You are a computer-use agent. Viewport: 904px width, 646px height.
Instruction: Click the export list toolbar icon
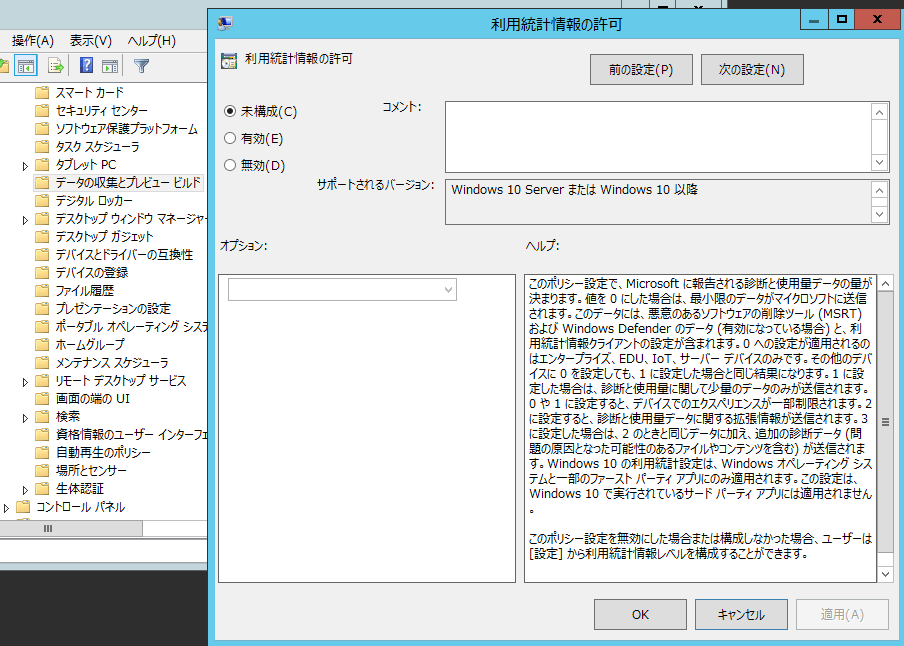pos(56,66)
